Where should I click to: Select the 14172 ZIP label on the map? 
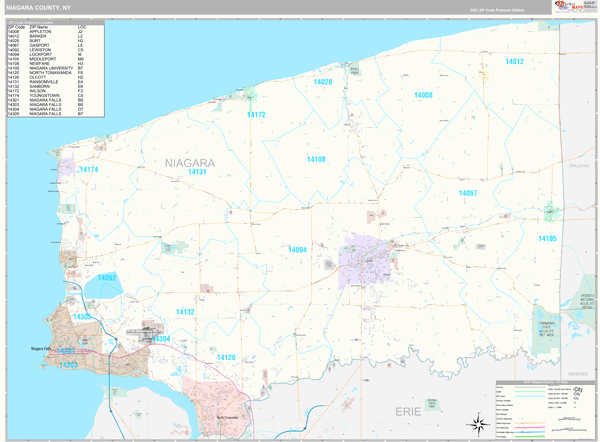256,115
